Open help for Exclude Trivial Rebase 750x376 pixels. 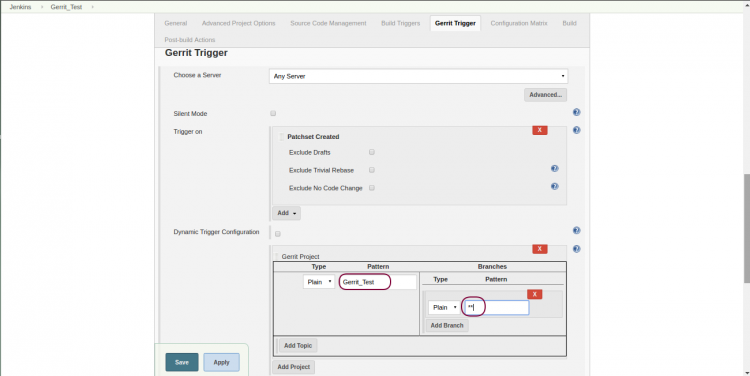click(x=554, y=168)
